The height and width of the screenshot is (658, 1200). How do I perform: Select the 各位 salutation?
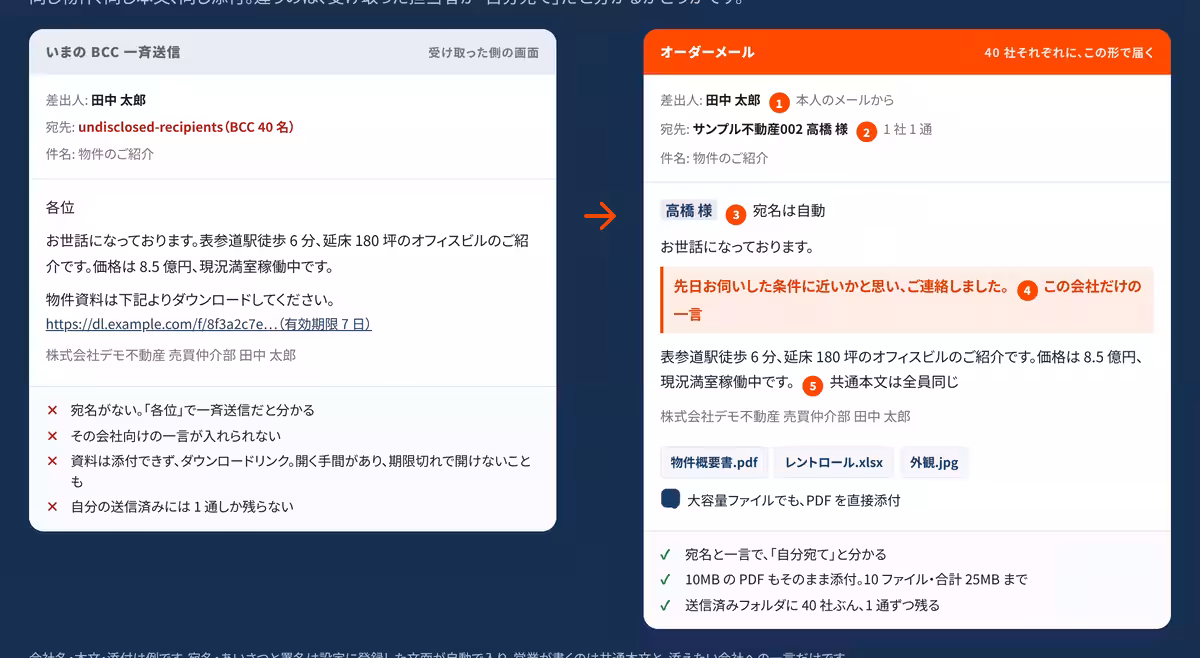pos(60,208)
